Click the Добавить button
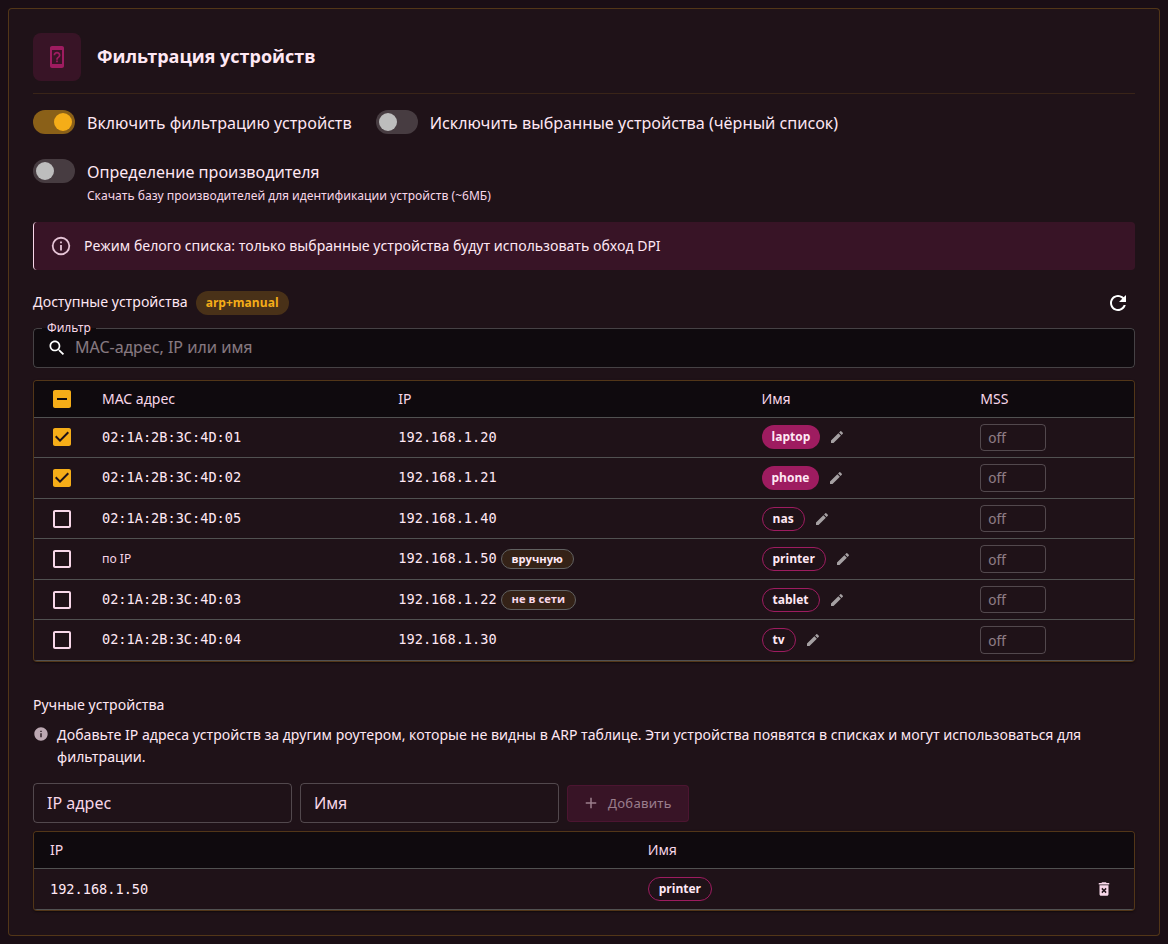Image resolution: width=1168 pixels, height=944 pixels. point(628,803)
